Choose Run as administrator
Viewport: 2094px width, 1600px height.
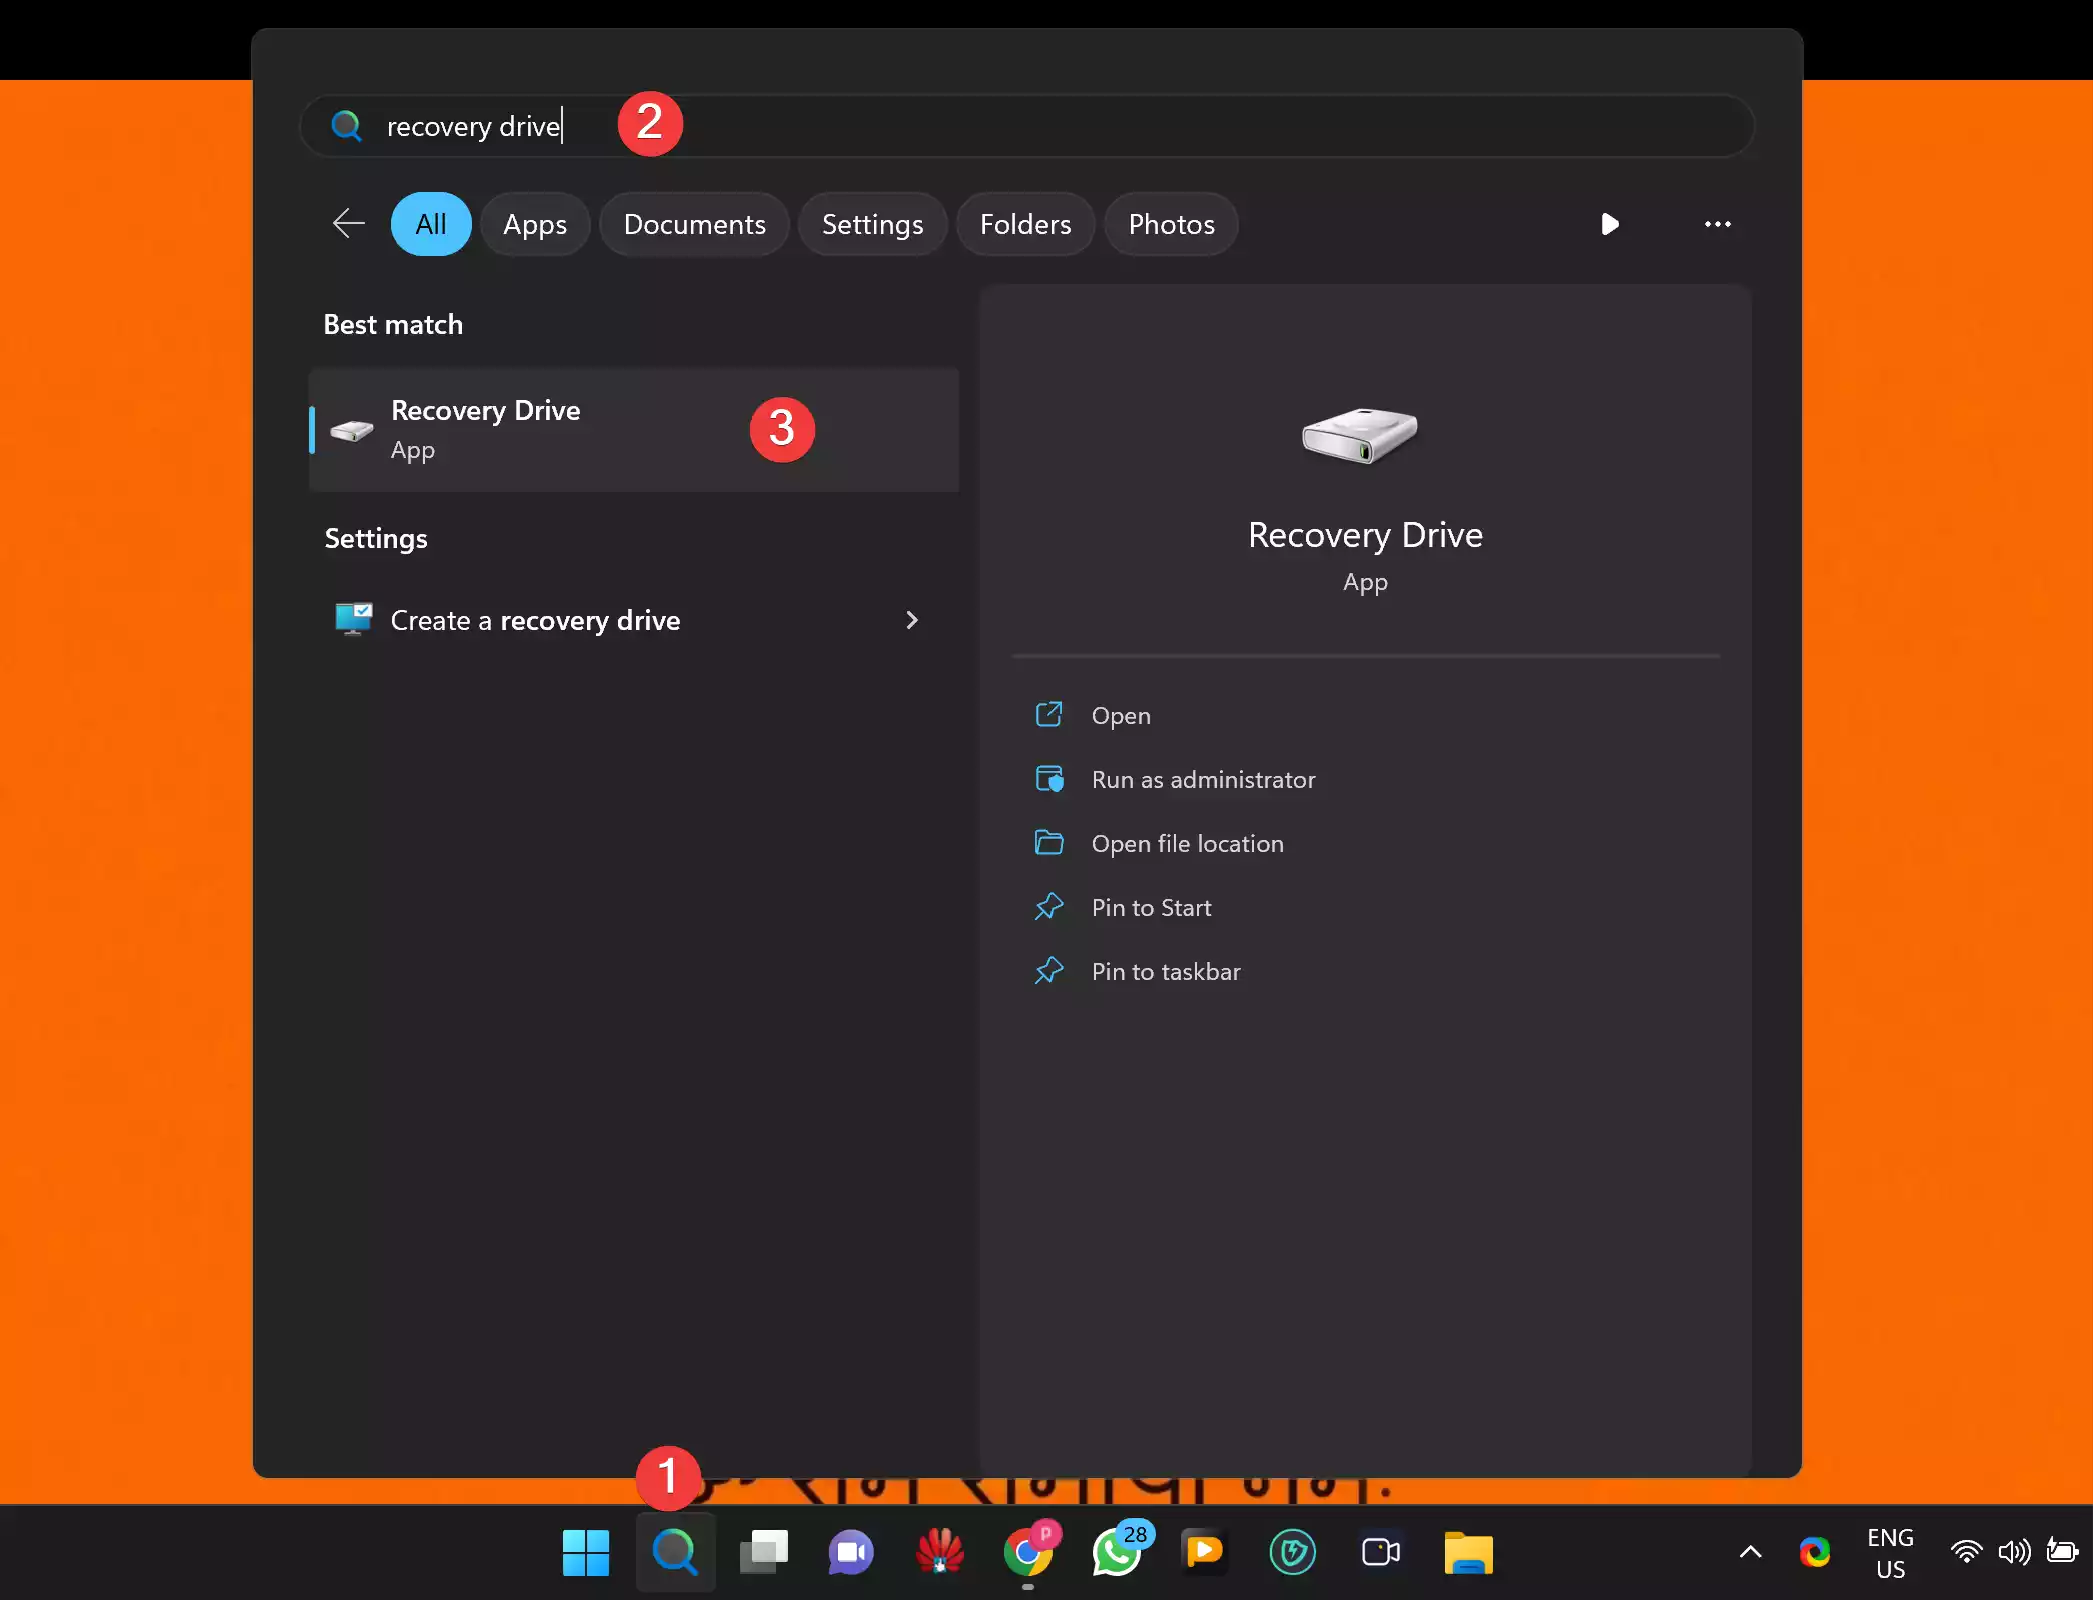point(1202,779)
